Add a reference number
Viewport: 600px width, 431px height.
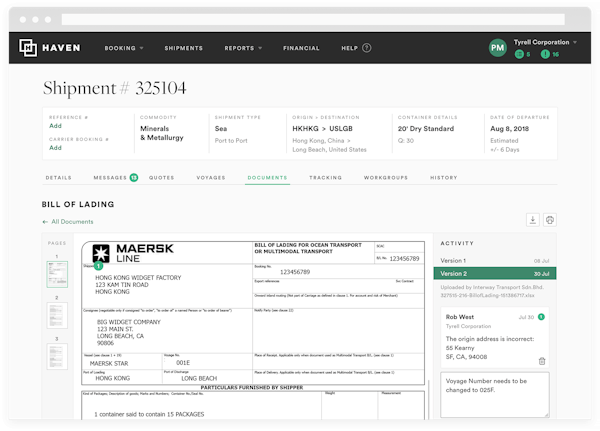click(55, 127)
